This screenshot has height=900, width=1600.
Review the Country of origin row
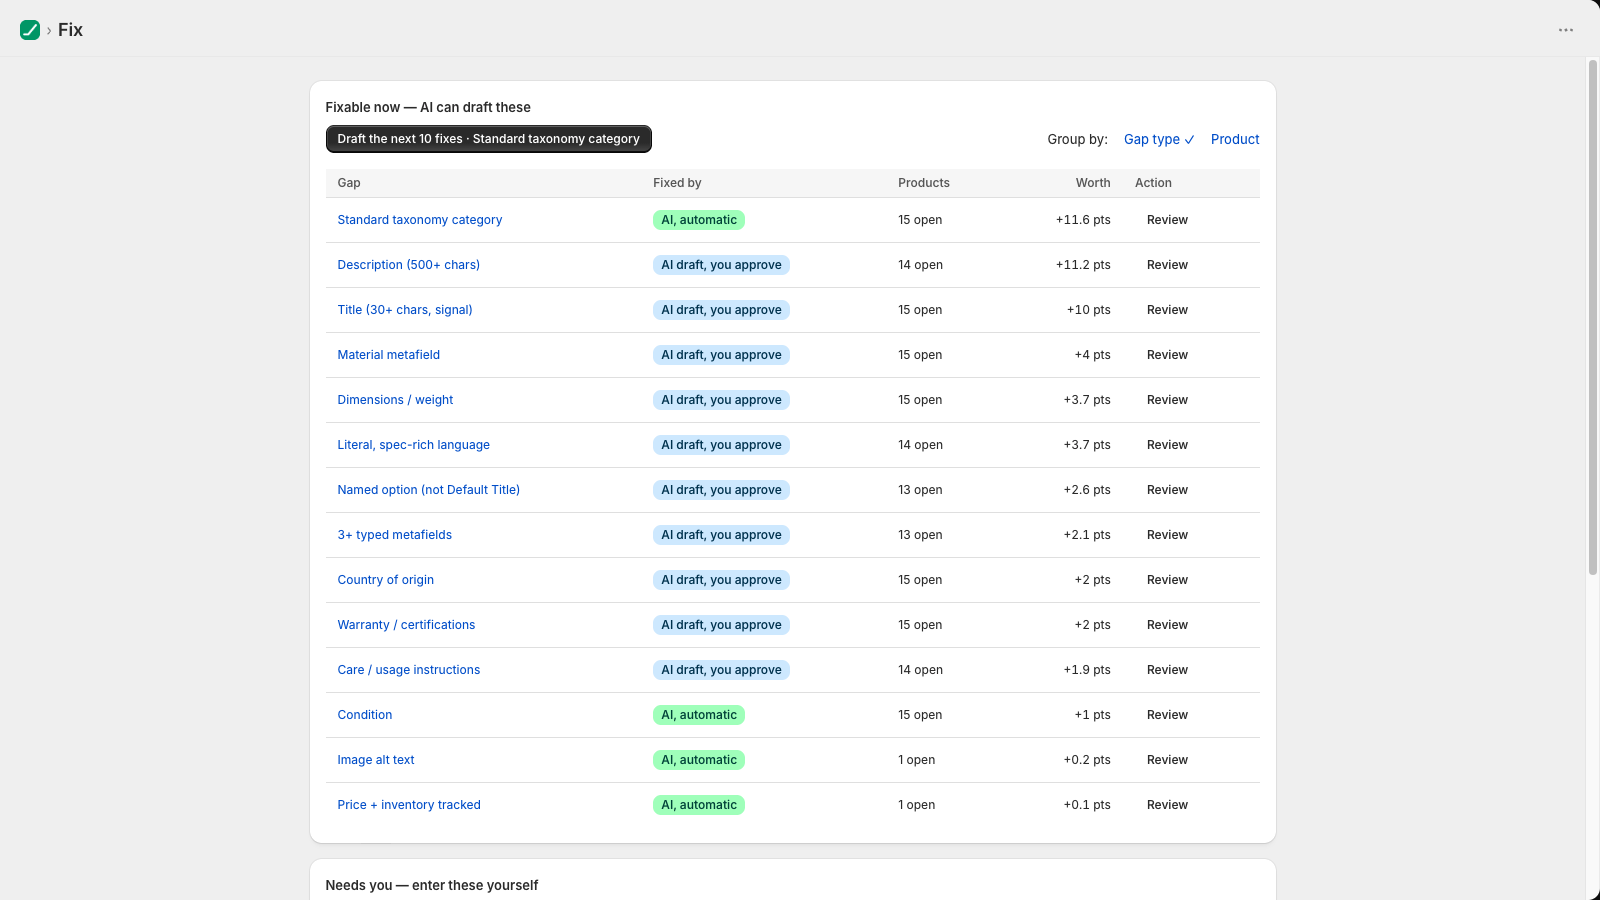pos(1167,580)
